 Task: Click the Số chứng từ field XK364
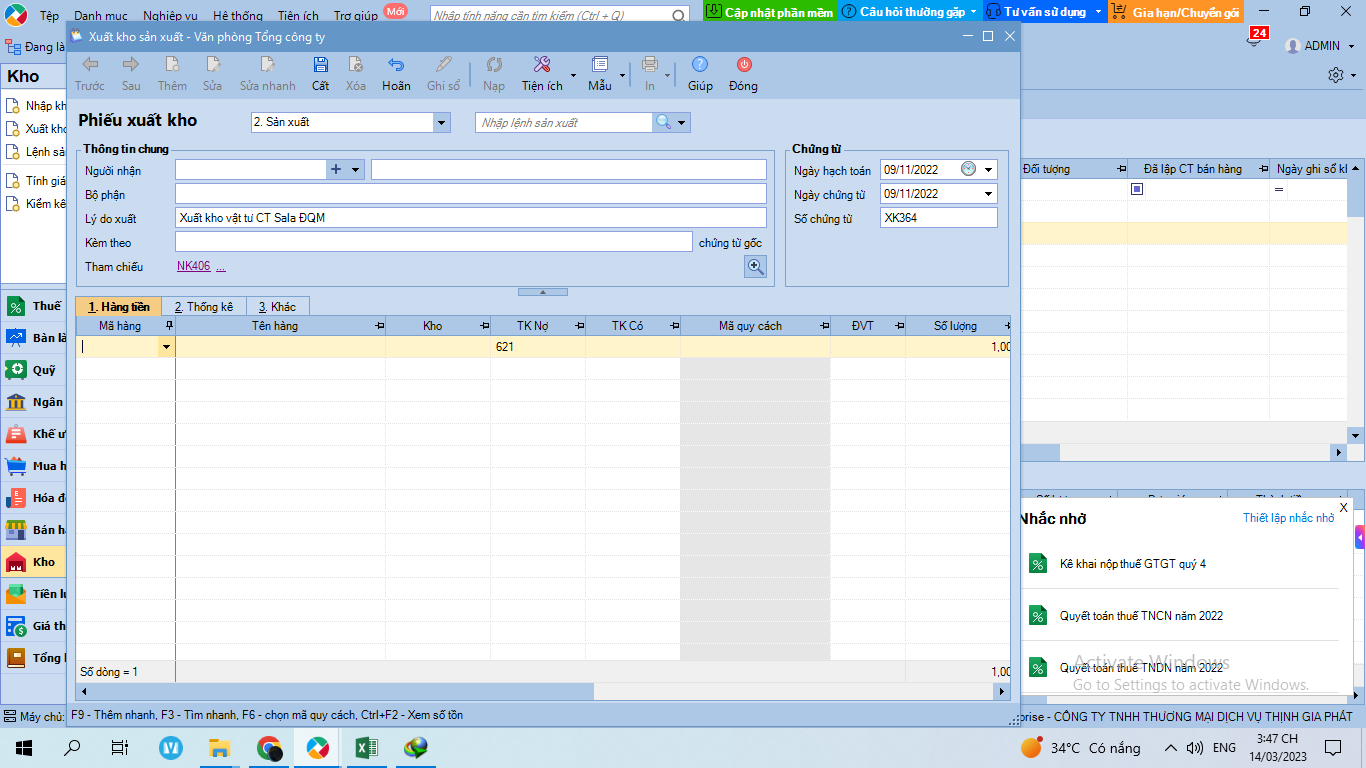[939, 218]
